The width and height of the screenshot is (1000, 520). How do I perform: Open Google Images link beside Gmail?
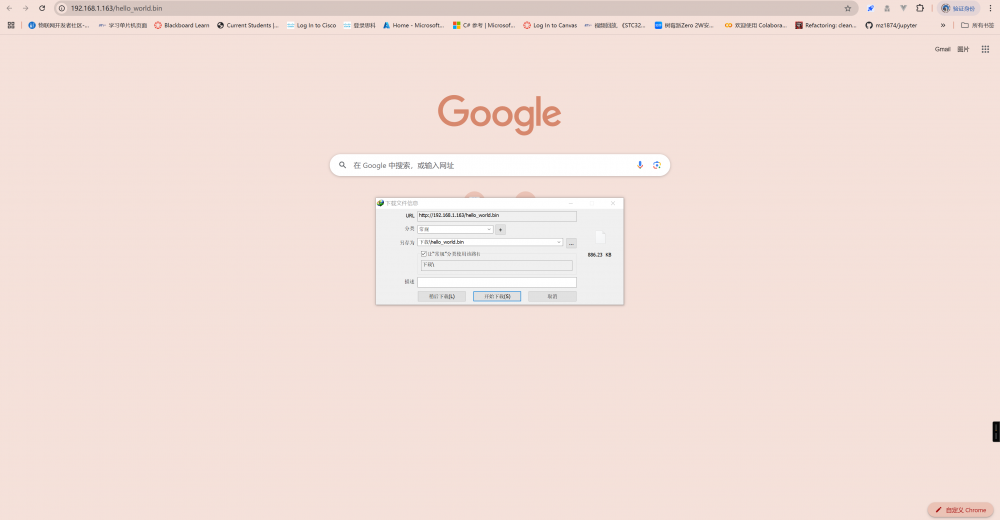tap(963, 49)
